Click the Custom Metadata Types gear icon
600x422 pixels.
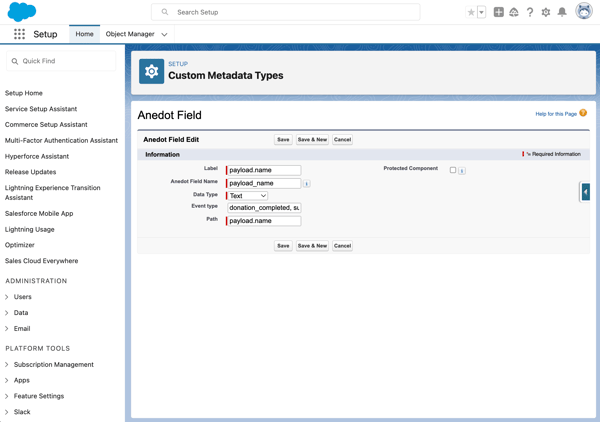tap(152, 71)
